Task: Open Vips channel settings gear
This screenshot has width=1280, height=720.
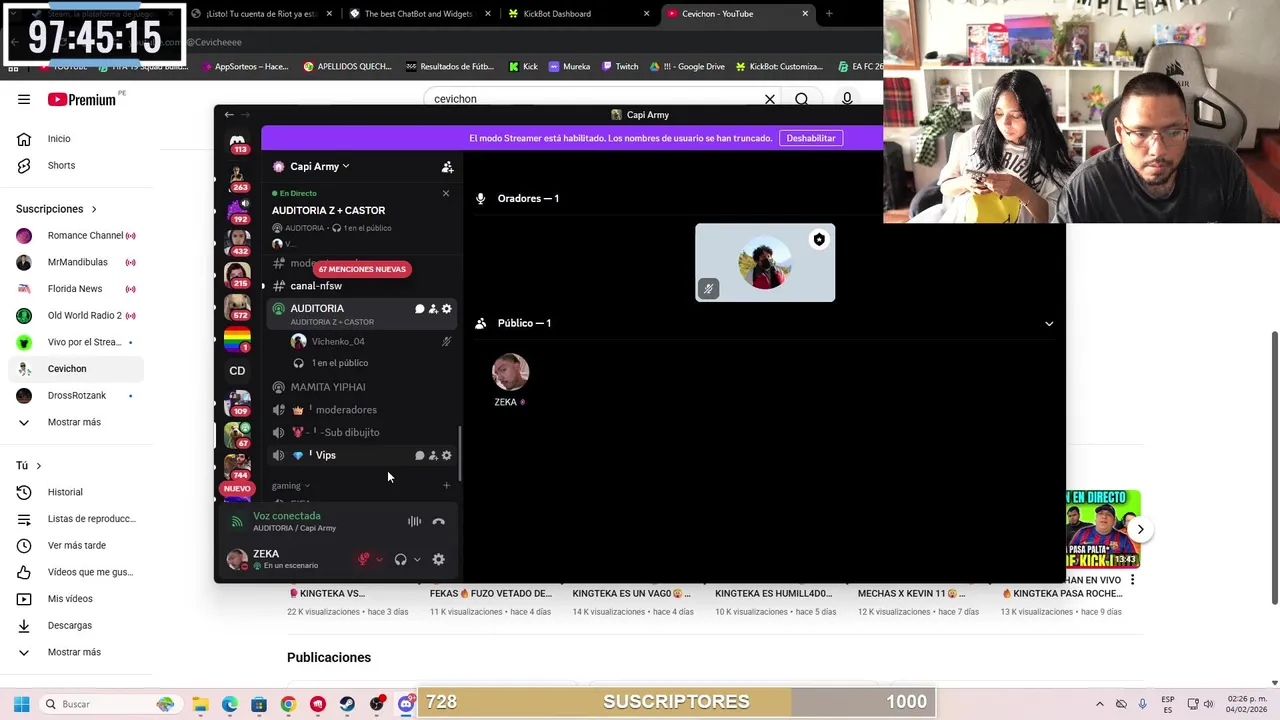Action: 447,456
